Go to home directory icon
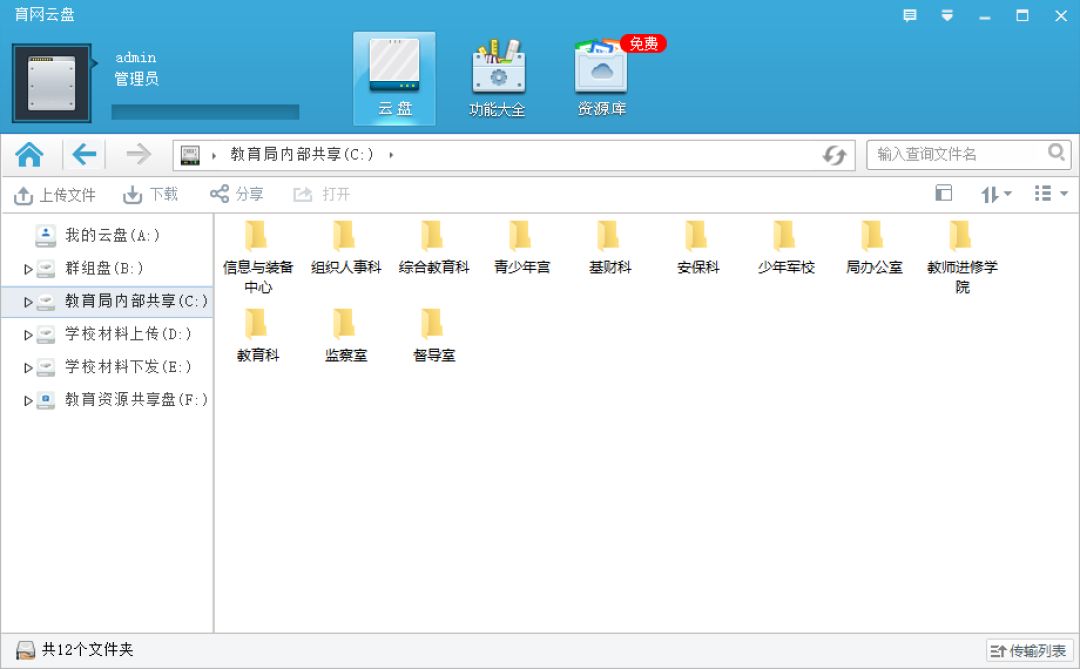 (30, 154)
